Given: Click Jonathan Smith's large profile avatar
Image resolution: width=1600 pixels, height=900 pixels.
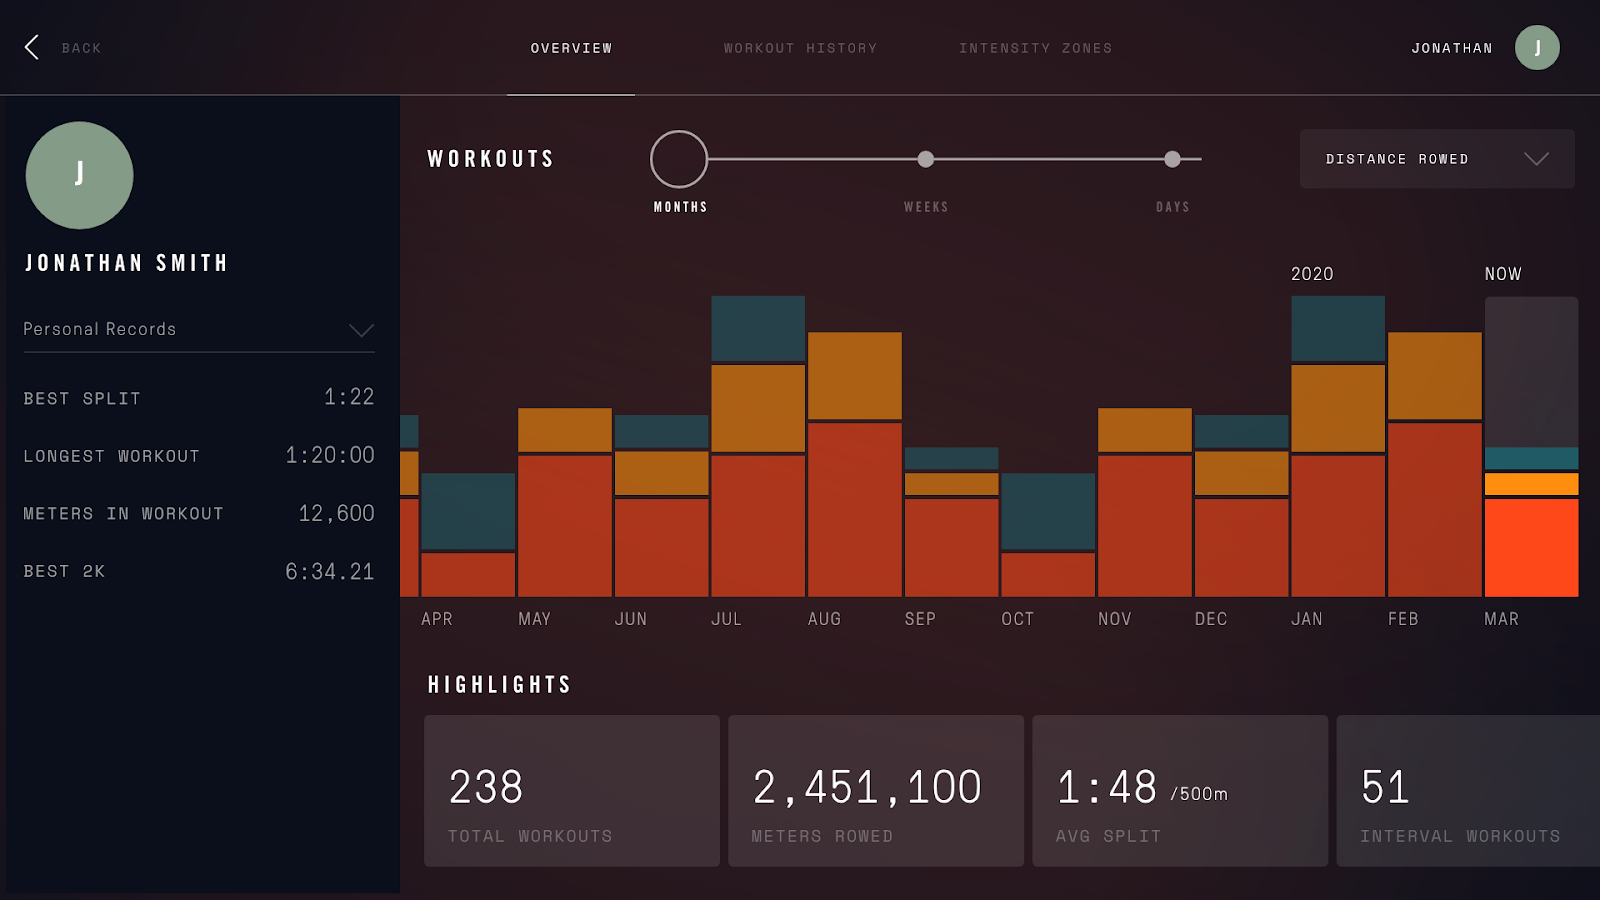Looking at the screenshot, I should [79, 175].
